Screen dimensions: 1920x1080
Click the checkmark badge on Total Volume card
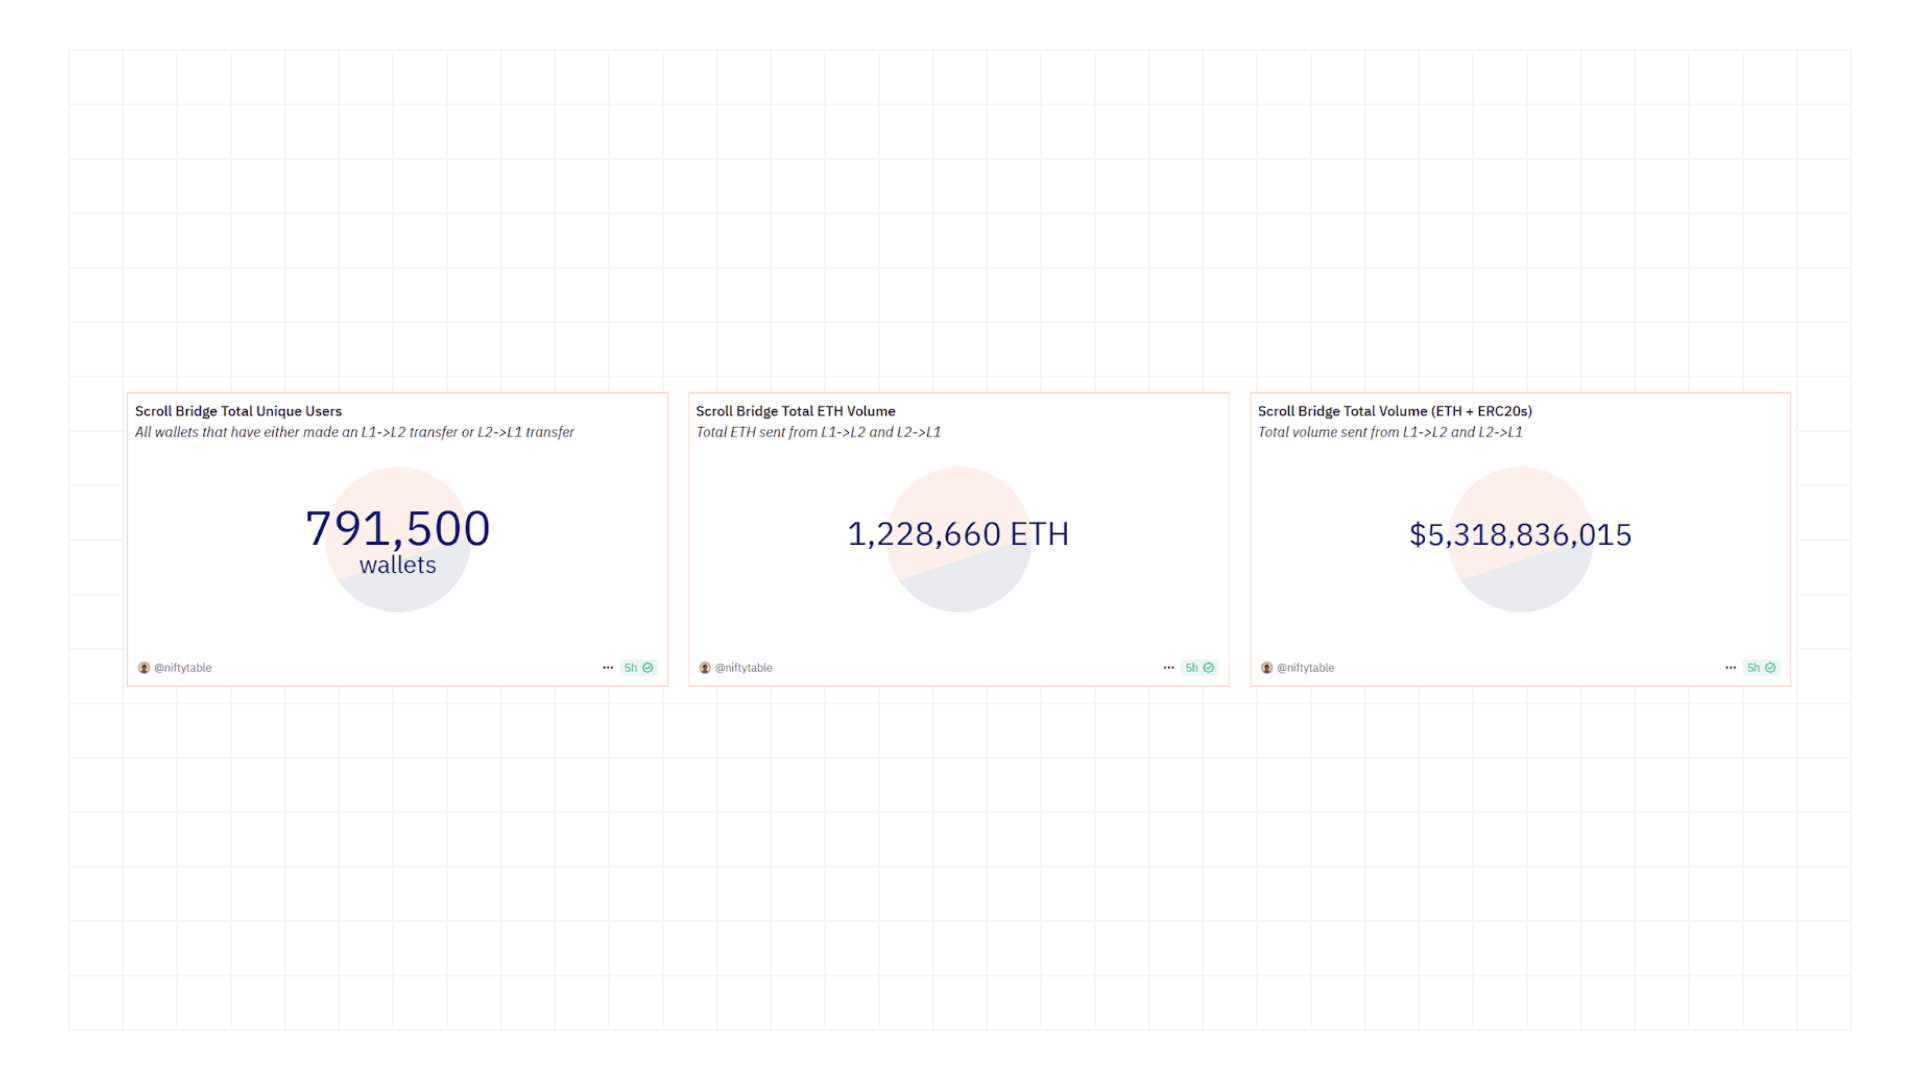pyautogui.click(x=1771, y=667)
